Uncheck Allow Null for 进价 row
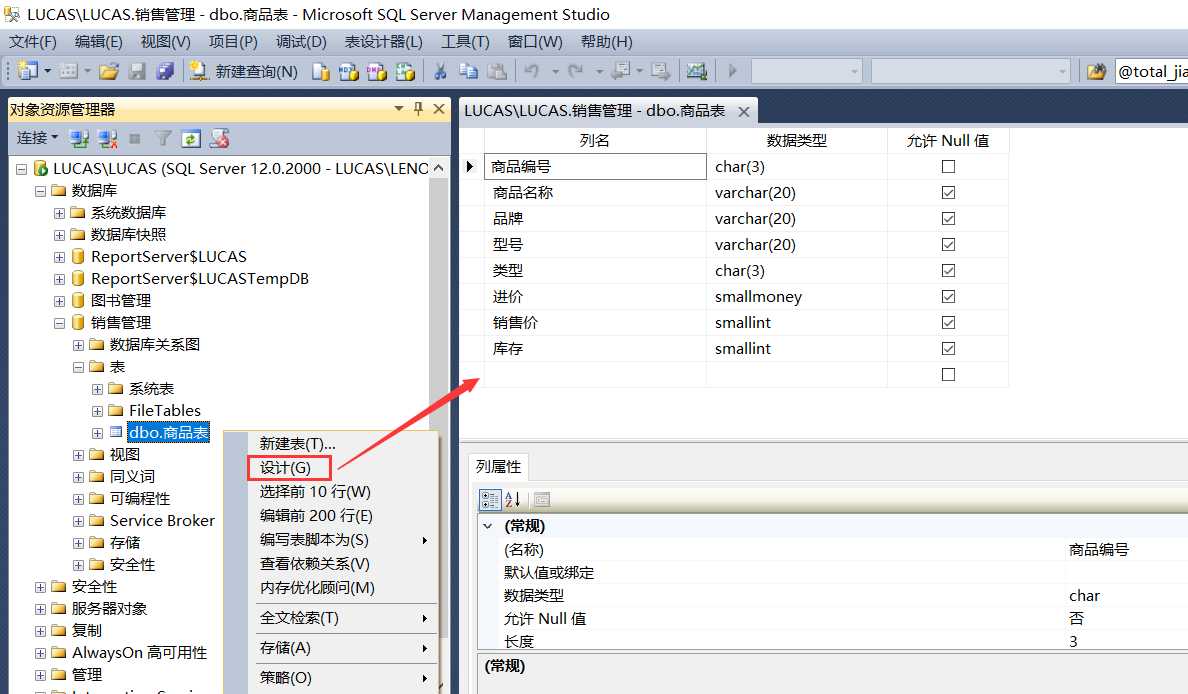Image resolution: width=1188 pixels, height=694 pixels. coord(948,296)
